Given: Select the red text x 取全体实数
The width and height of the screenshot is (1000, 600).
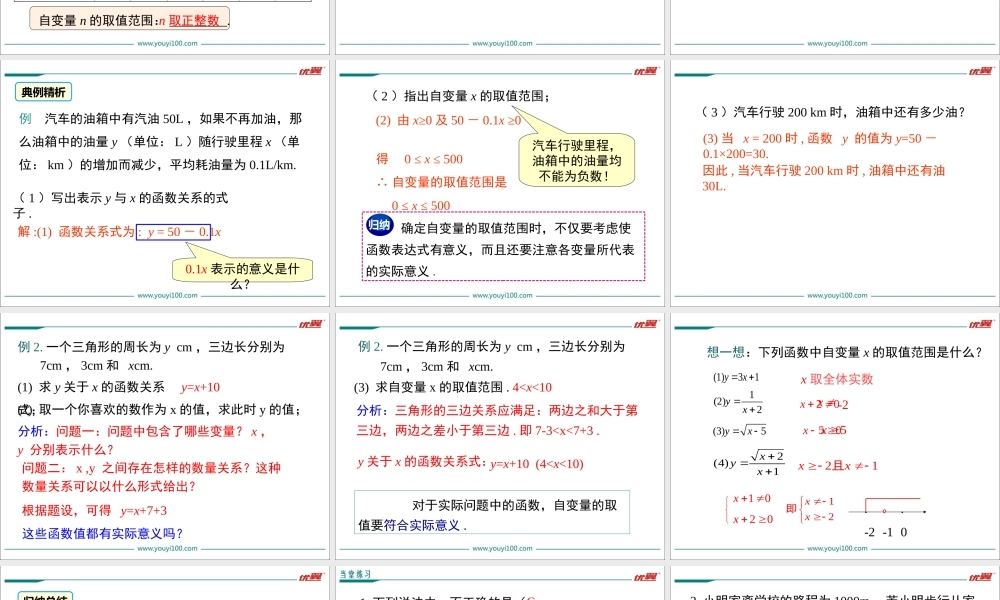Looking at the screenshot, I should [836, 379].
